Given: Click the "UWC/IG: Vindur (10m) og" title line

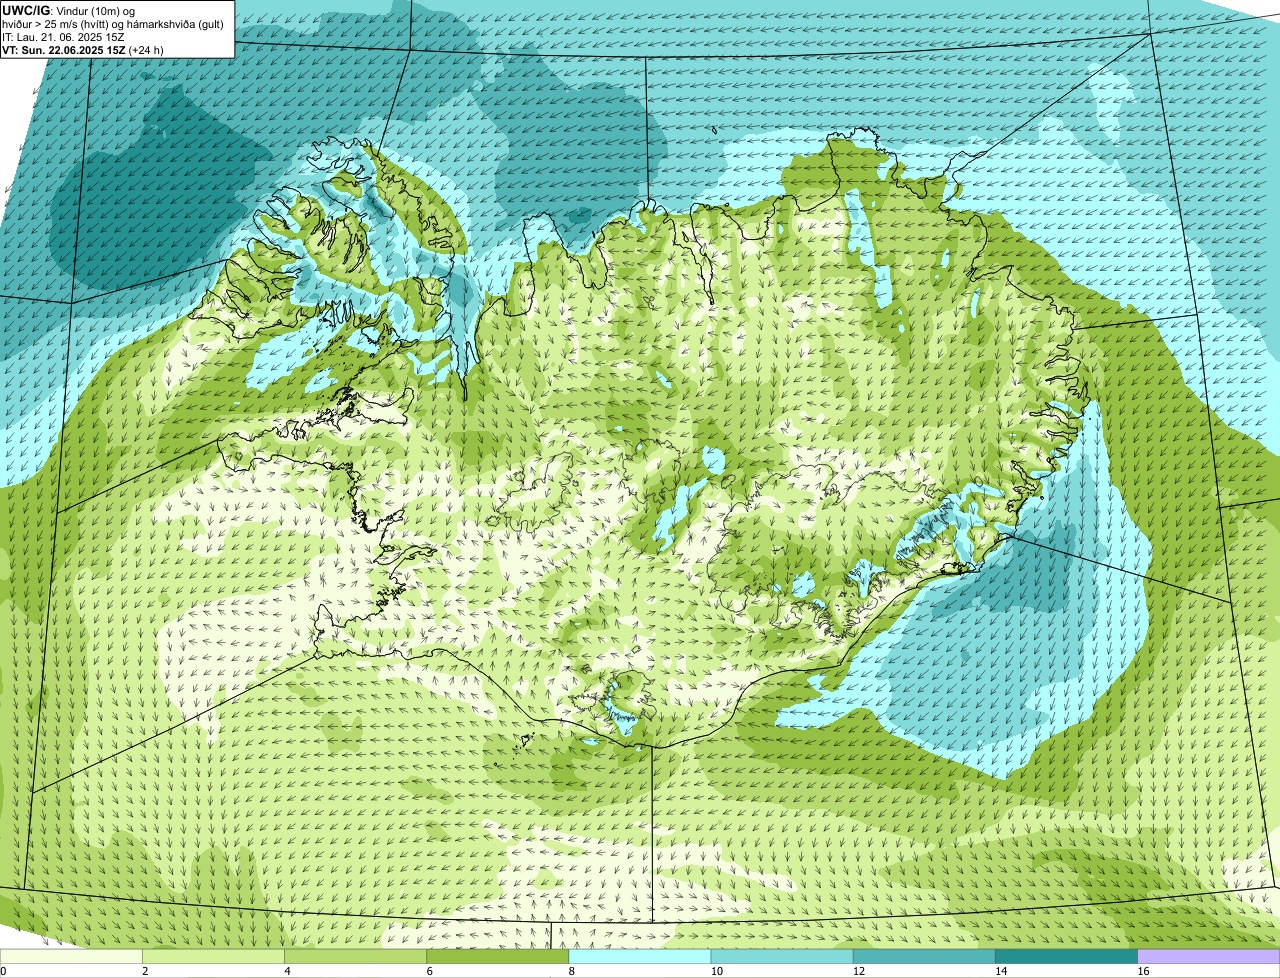Looking at the screenshot, I should (69, 10).
